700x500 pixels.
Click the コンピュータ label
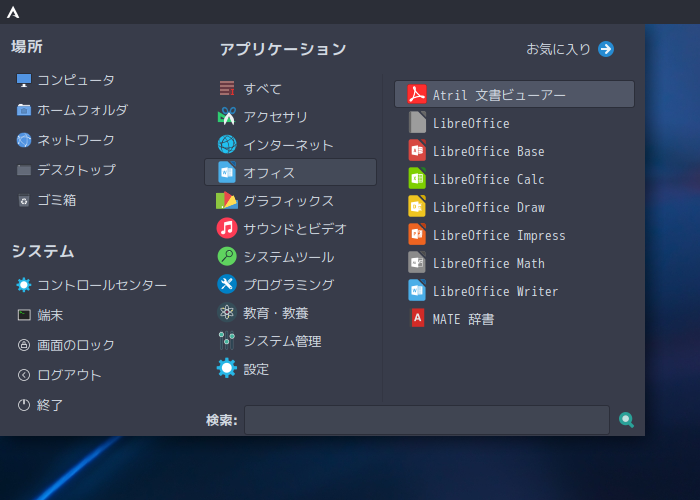[x=76, y=80]
